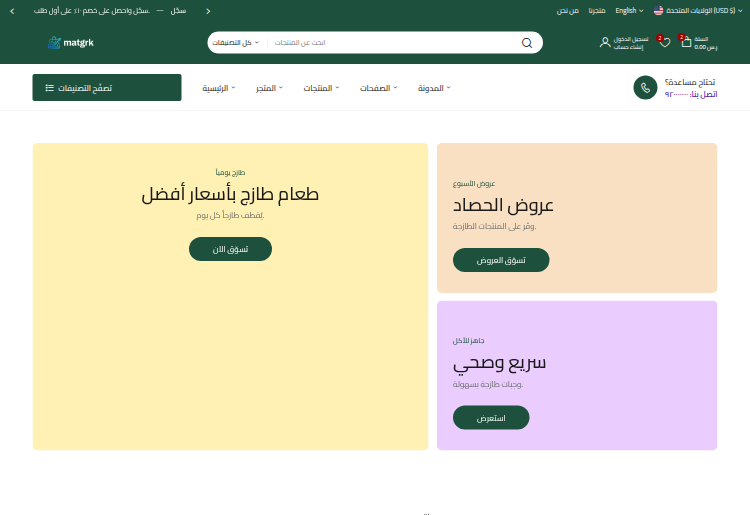
Task: Open the English language dropdown
Action: 629,11
